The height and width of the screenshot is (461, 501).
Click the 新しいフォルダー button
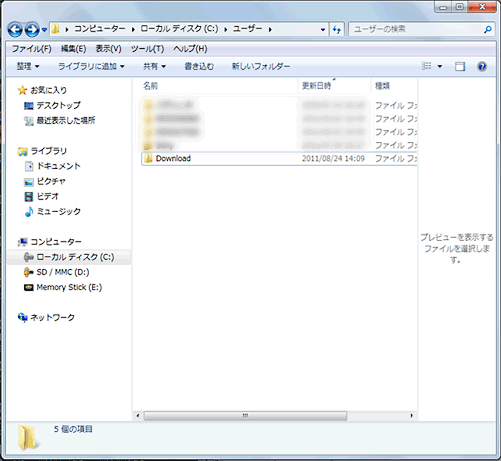(261, 66)
